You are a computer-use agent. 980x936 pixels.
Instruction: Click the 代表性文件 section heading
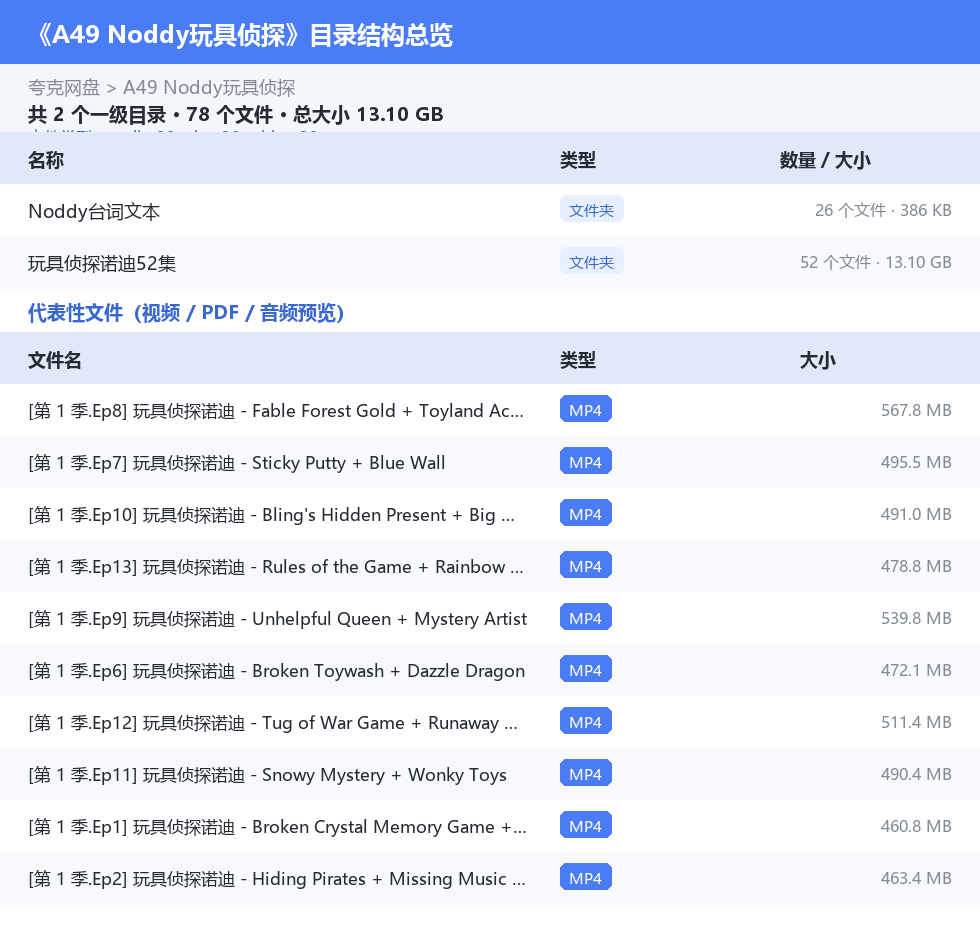186,312
